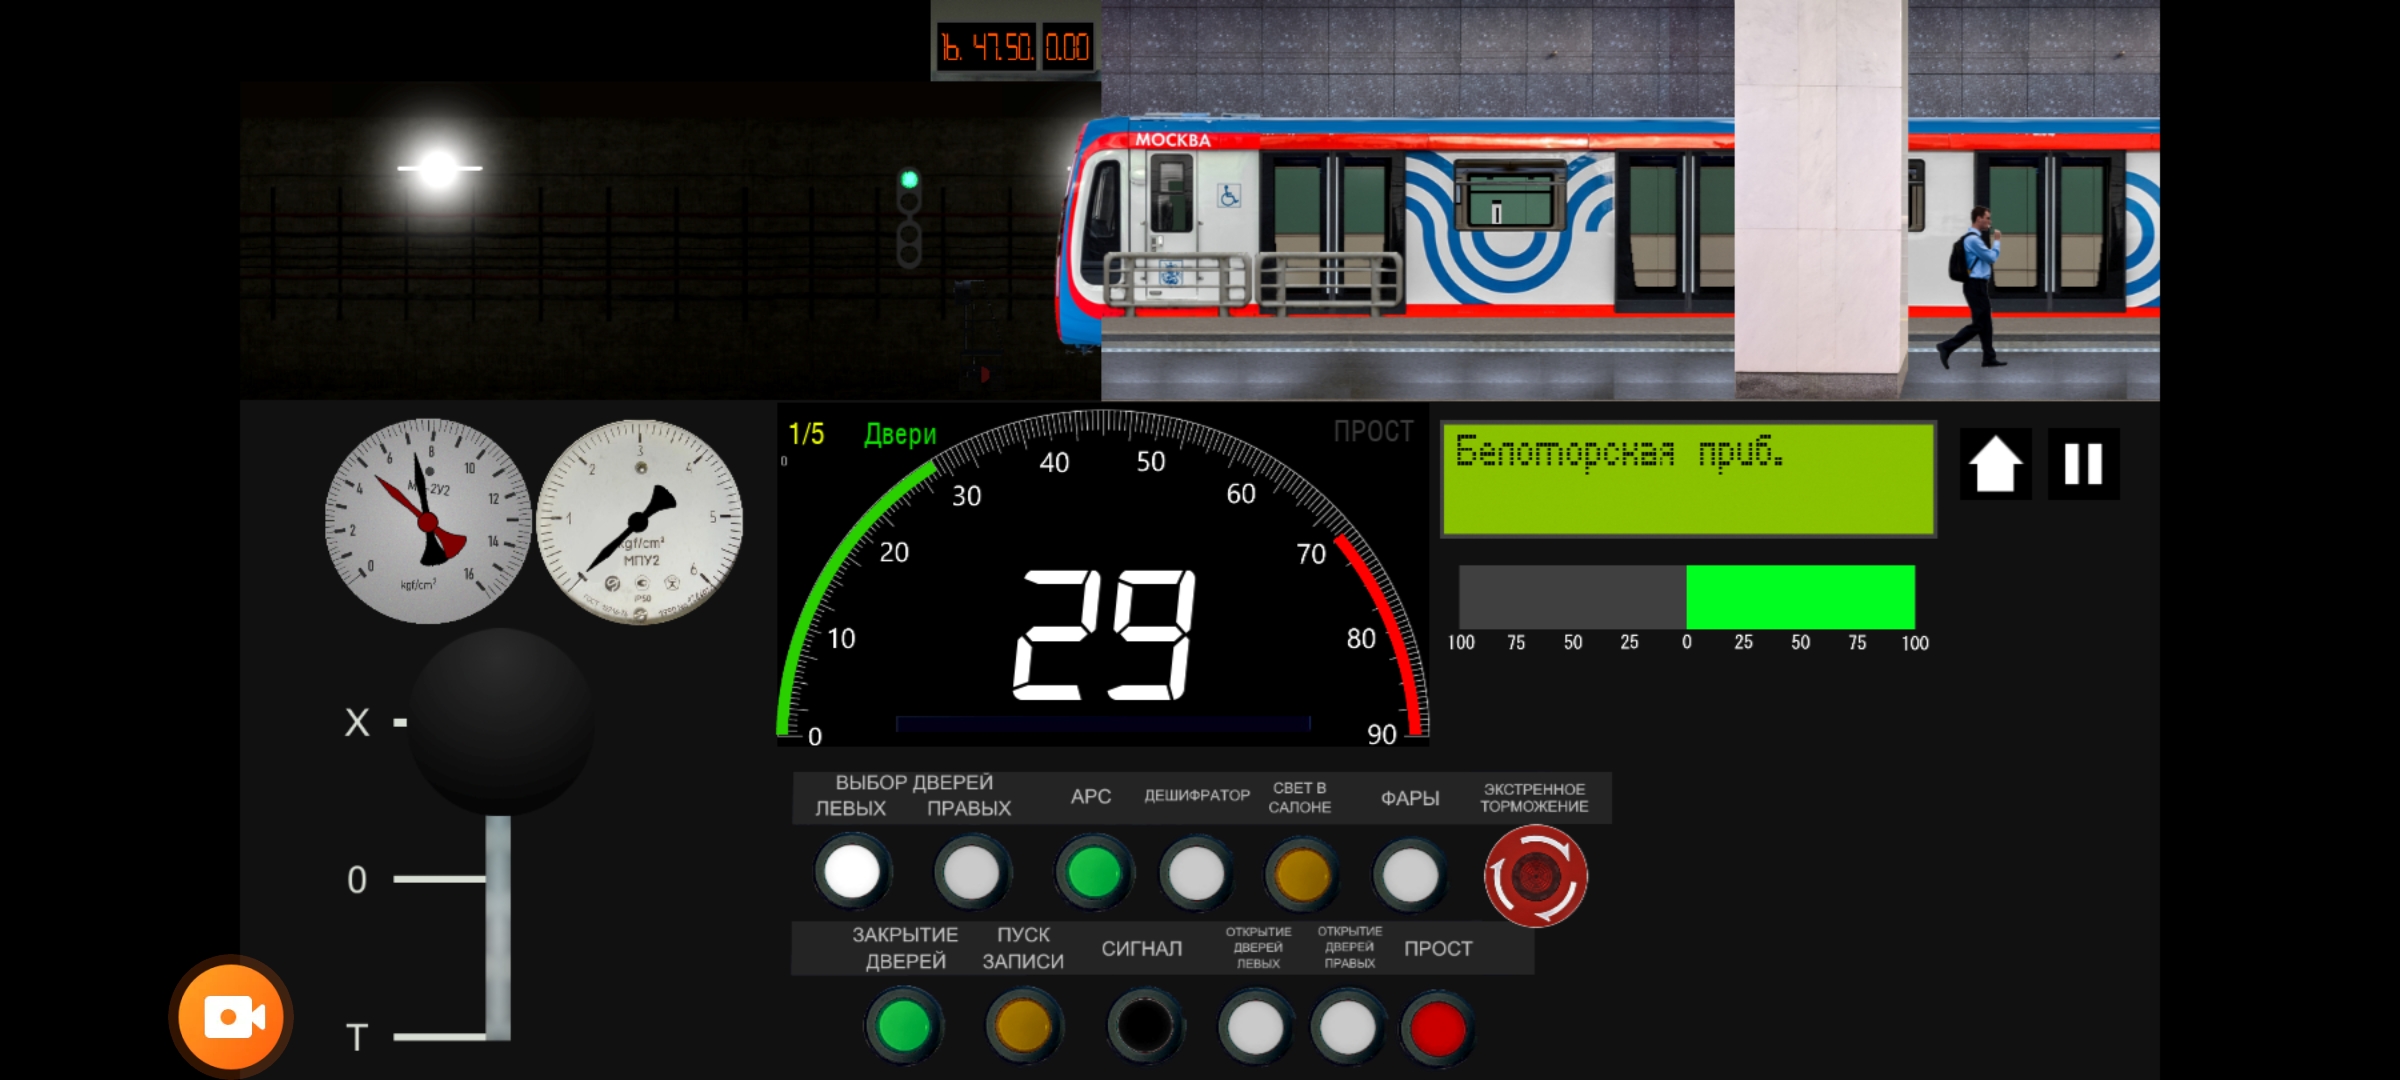Select left doors with ЛЕВЫХ round button
2400x1080 pixels.
click(852, 872)
